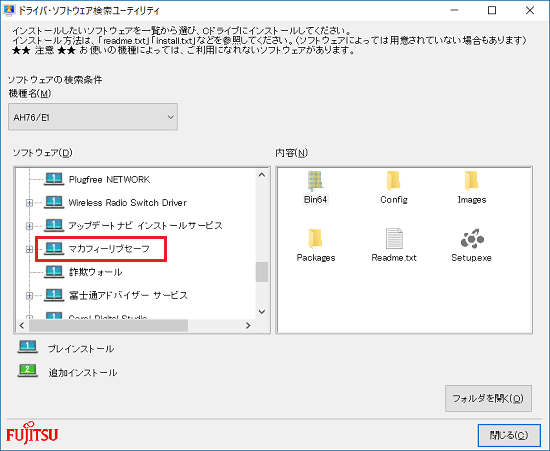Click the software list's vertical scrollbar thumb

262,272
